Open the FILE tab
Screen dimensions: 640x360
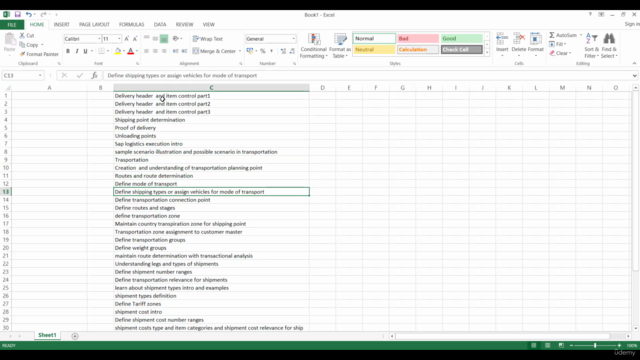click(12, 24)
